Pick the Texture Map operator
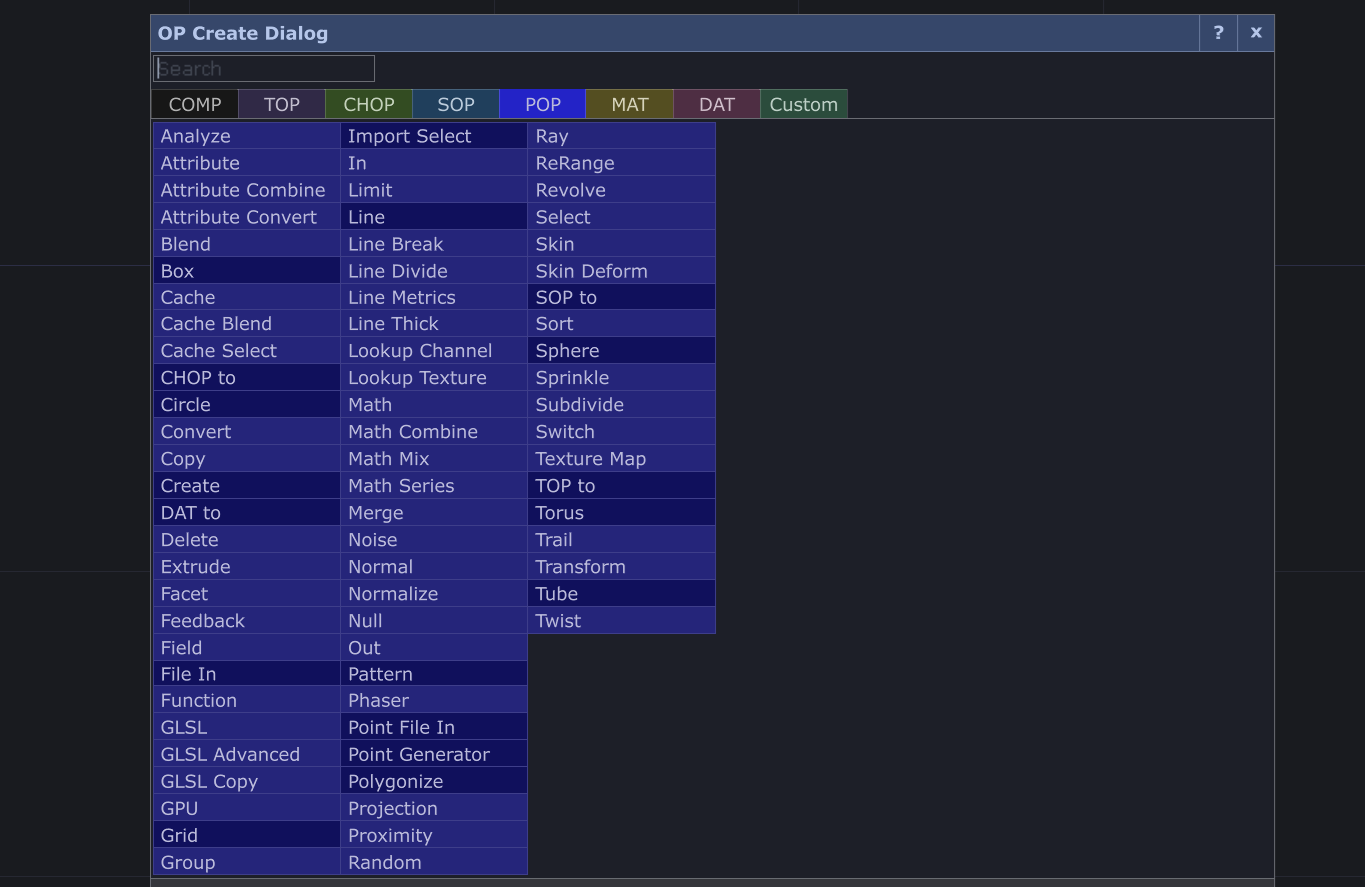Screen dimensions: 1365x887 click(621, 459)
